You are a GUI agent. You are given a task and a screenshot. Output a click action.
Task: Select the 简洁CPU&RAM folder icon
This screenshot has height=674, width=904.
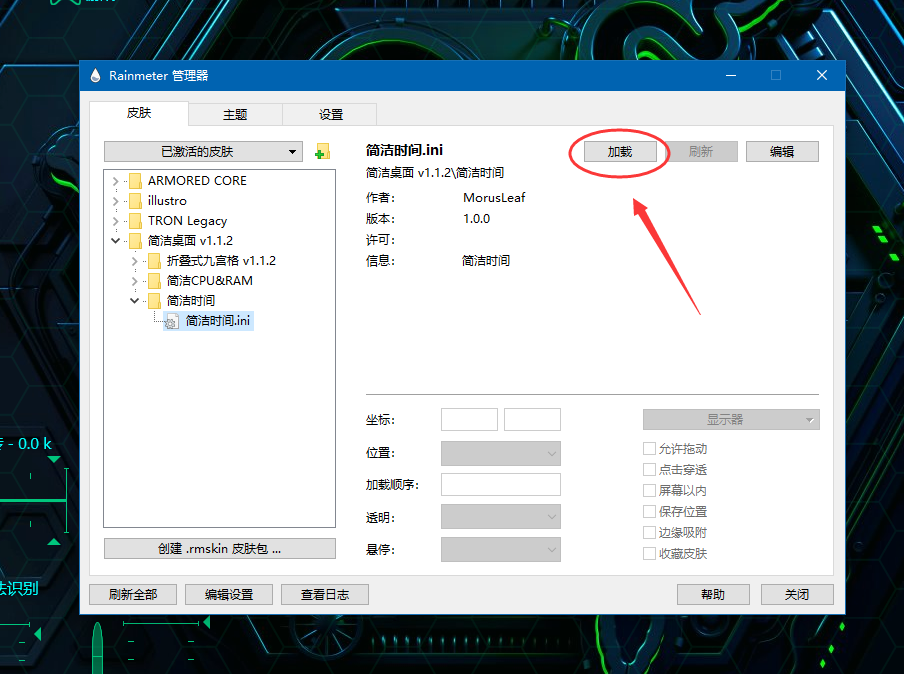coord(153,281)
